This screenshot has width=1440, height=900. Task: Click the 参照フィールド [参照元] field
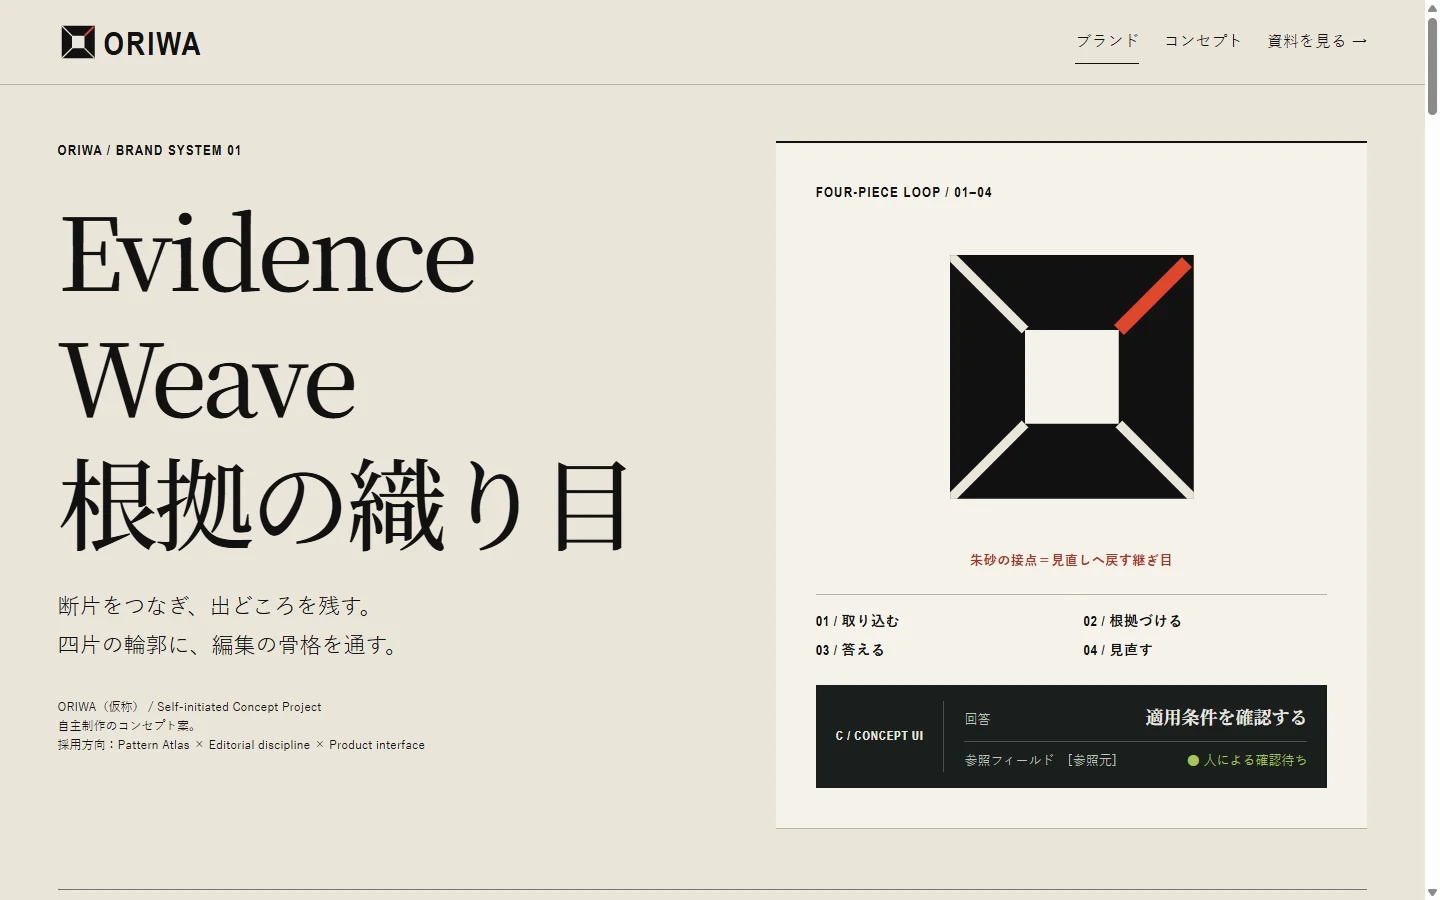(1041, 760)
